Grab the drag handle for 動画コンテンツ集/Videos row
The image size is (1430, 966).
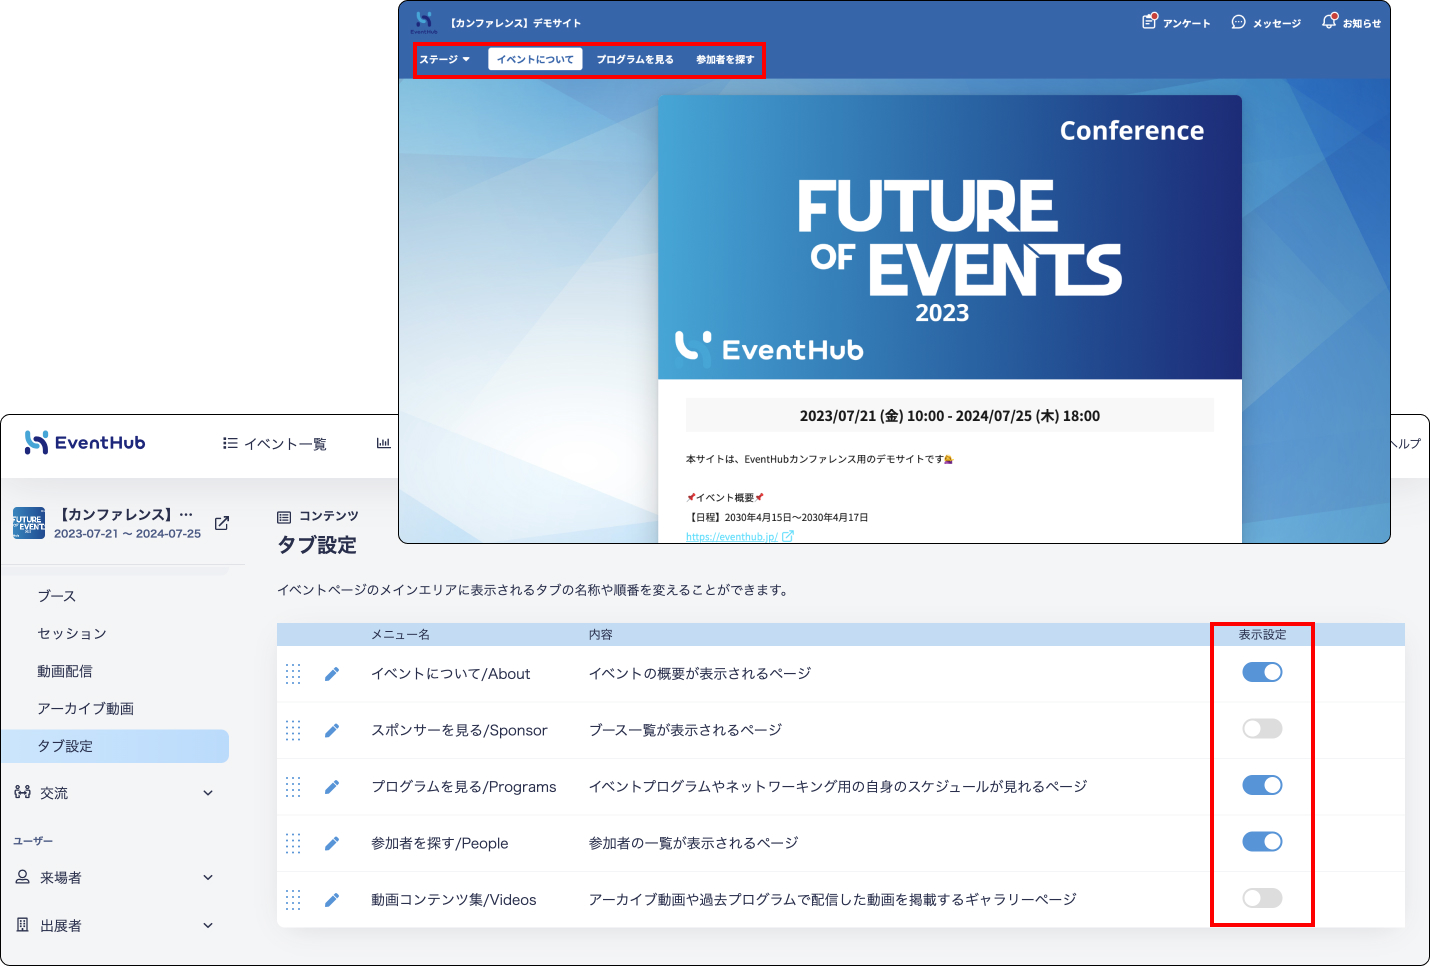click(293, 900)
